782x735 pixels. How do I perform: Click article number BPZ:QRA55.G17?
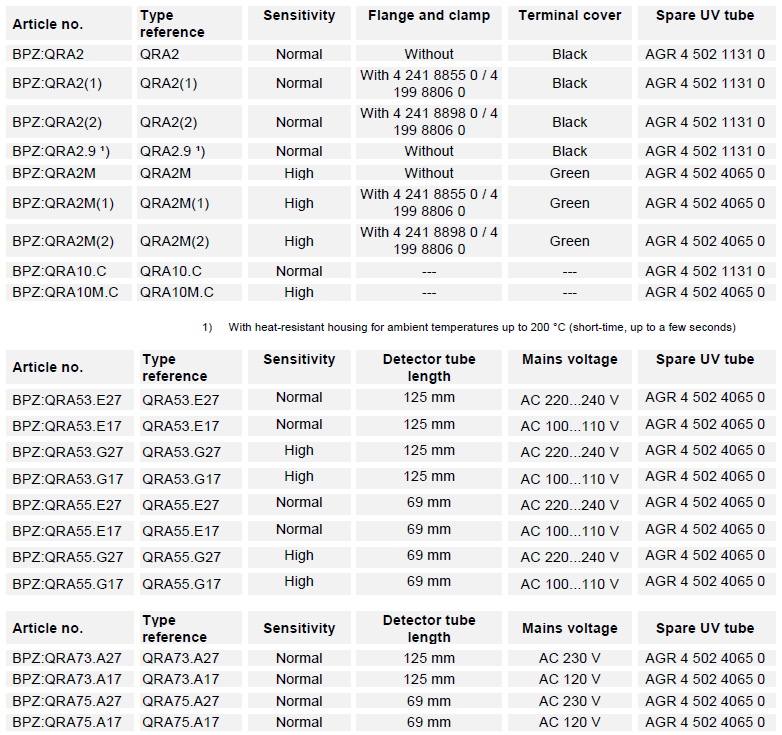[x=68, y=584]
